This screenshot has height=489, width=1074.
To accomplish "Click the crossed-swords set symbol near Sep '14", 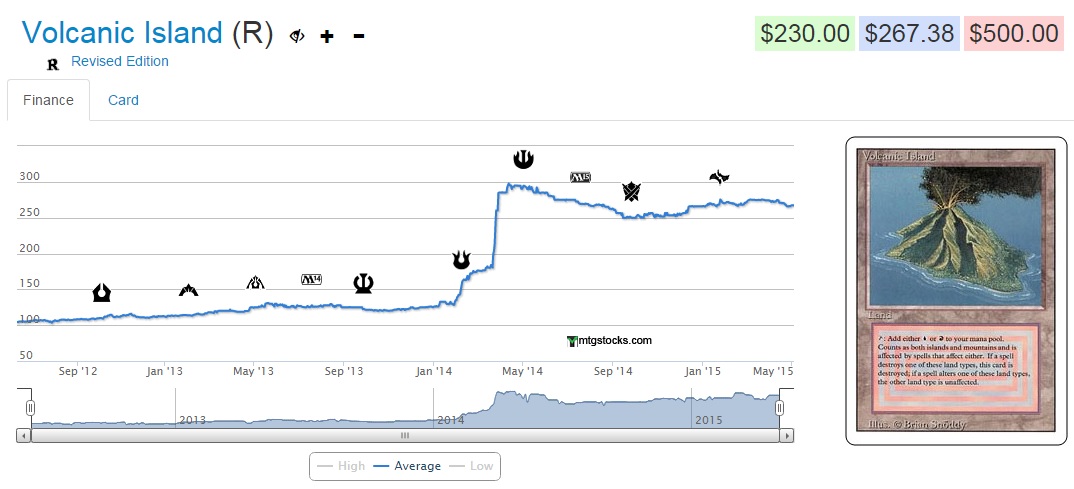I will 631,190.
